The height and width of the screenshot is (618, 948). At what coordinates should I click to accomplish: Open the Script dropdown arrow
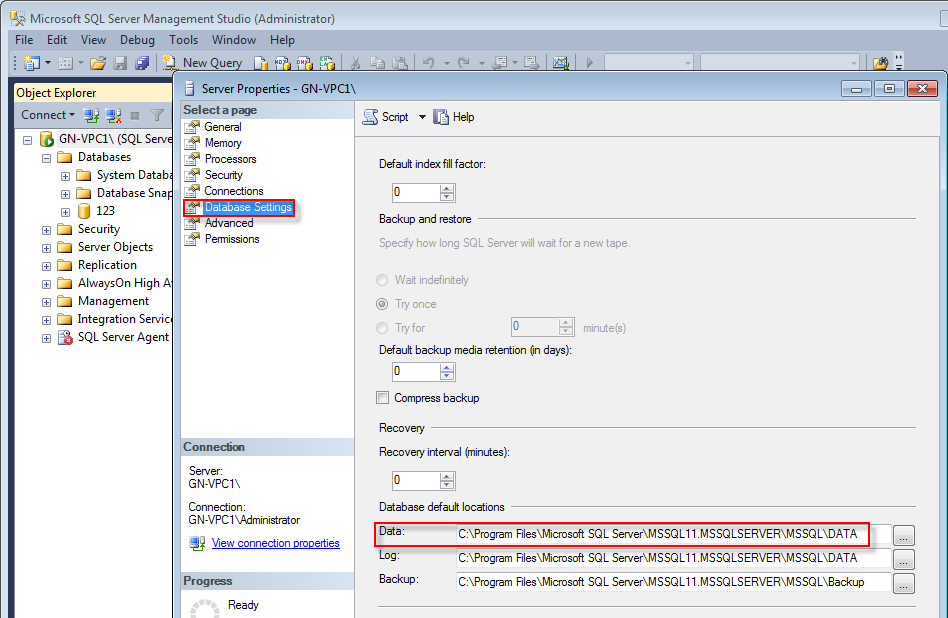tap(422, 117)
